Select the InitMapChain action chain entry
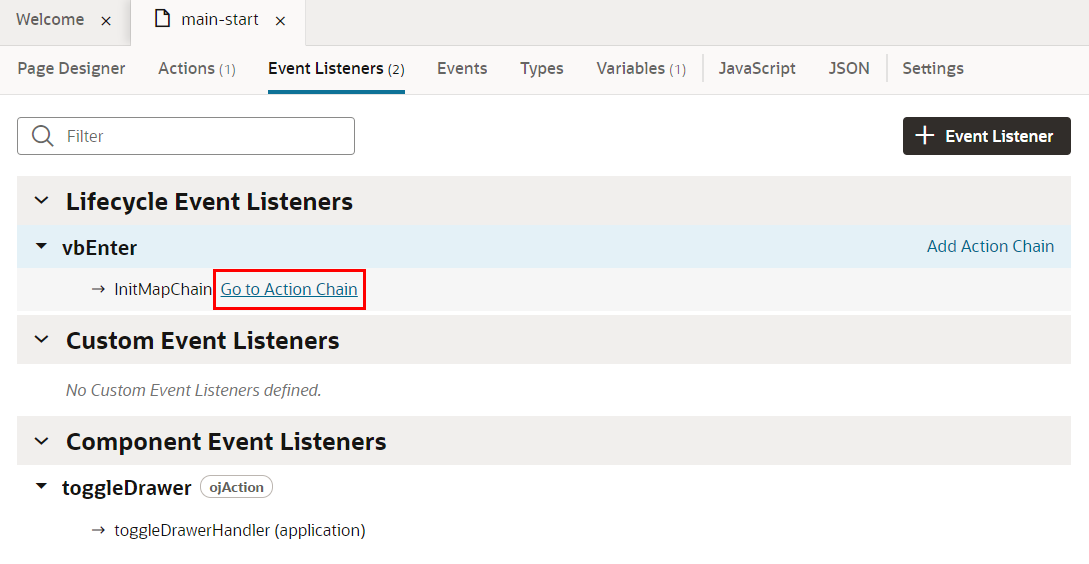This screenshot has height=564, width=1089. pyautogui.click(x=163, y=289)
